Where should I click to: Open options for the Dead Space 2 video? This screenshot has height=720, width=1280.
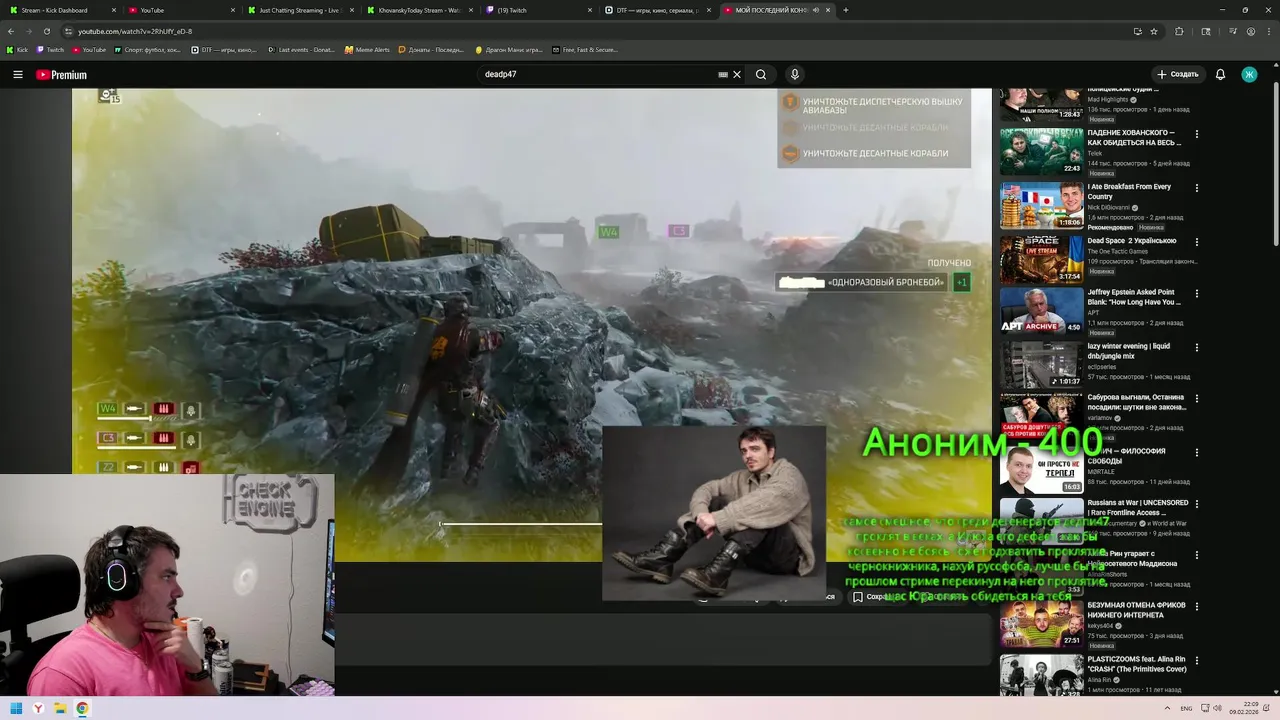click(x=1196, y=242)
